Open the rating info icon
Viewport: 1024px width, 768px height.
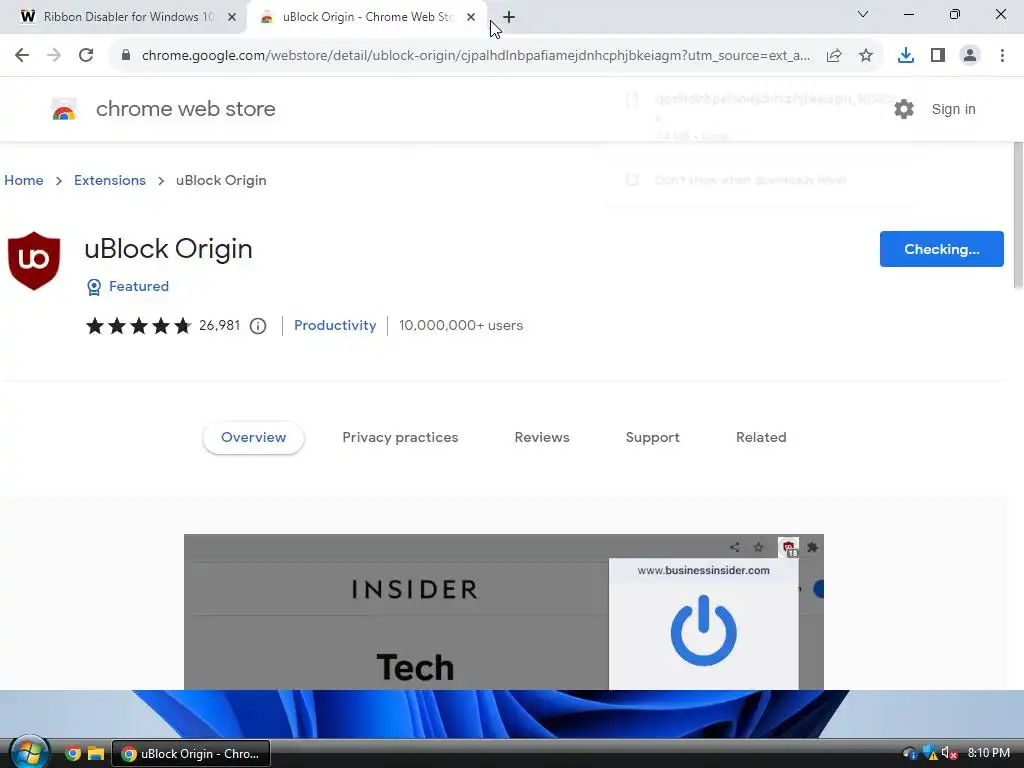pyautogui.click(x=258, y=325)
